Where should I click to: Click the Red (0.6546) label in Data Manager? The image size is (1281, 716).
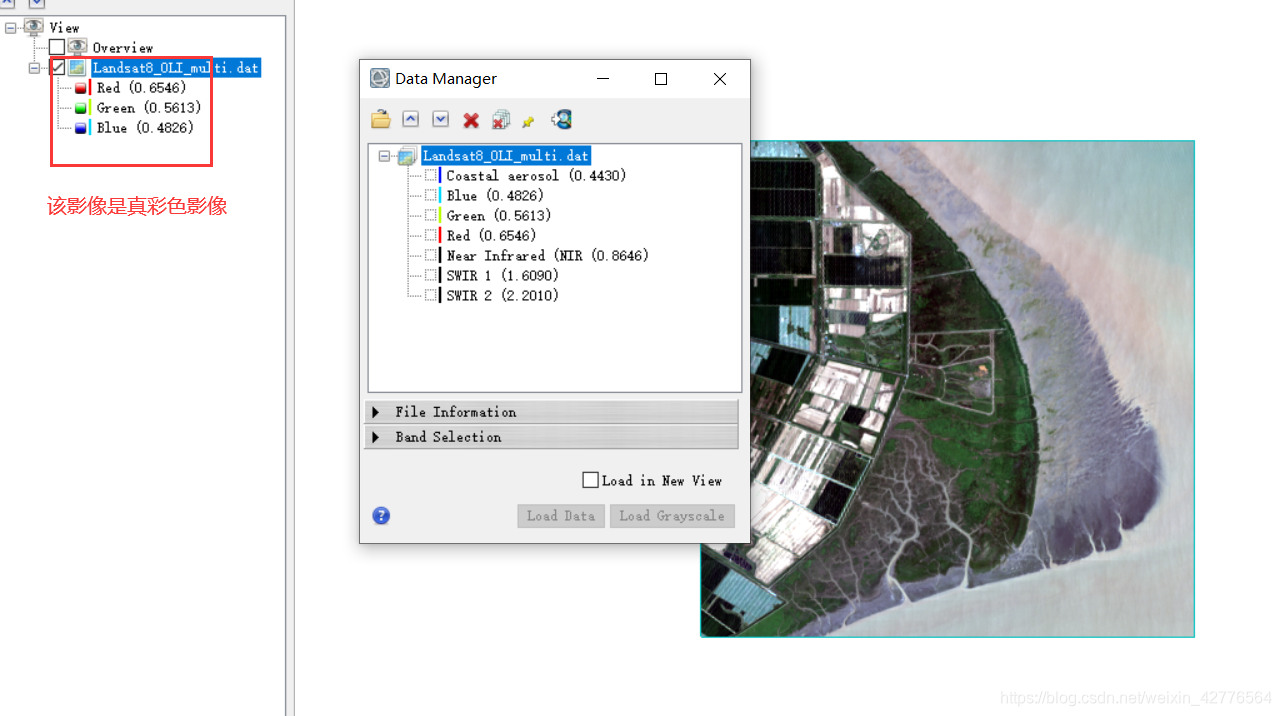point(491,235)
